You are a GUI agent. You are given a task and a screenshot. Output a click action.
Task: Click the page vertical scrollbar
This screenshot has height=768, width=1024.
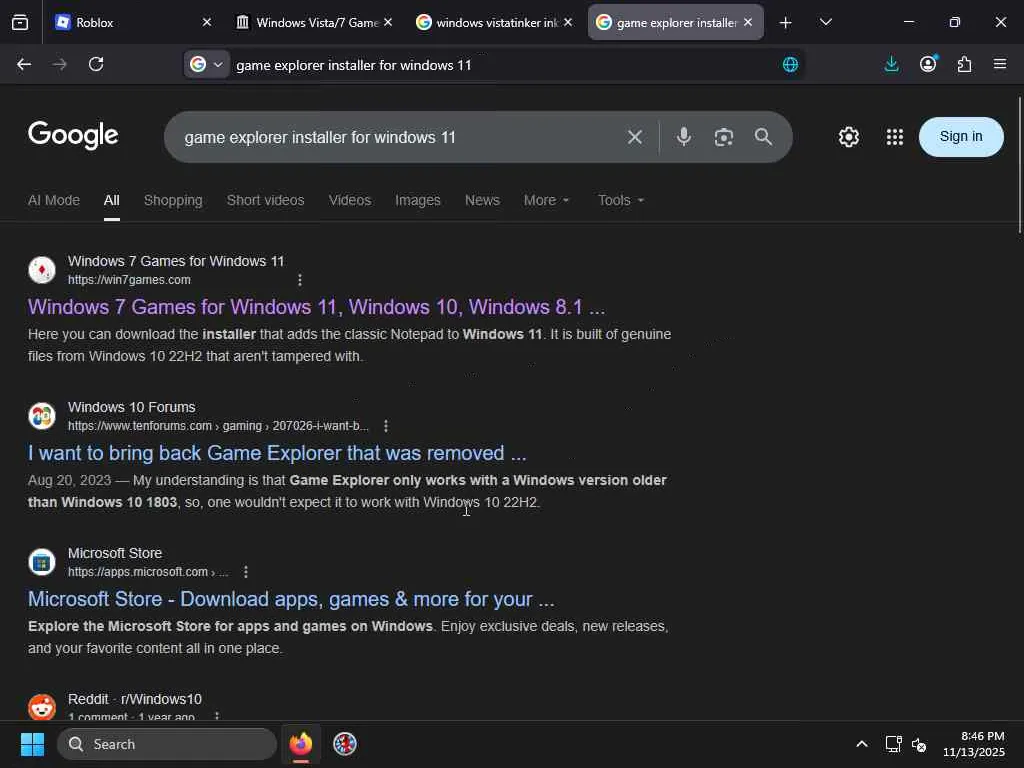pos(1019,165)
